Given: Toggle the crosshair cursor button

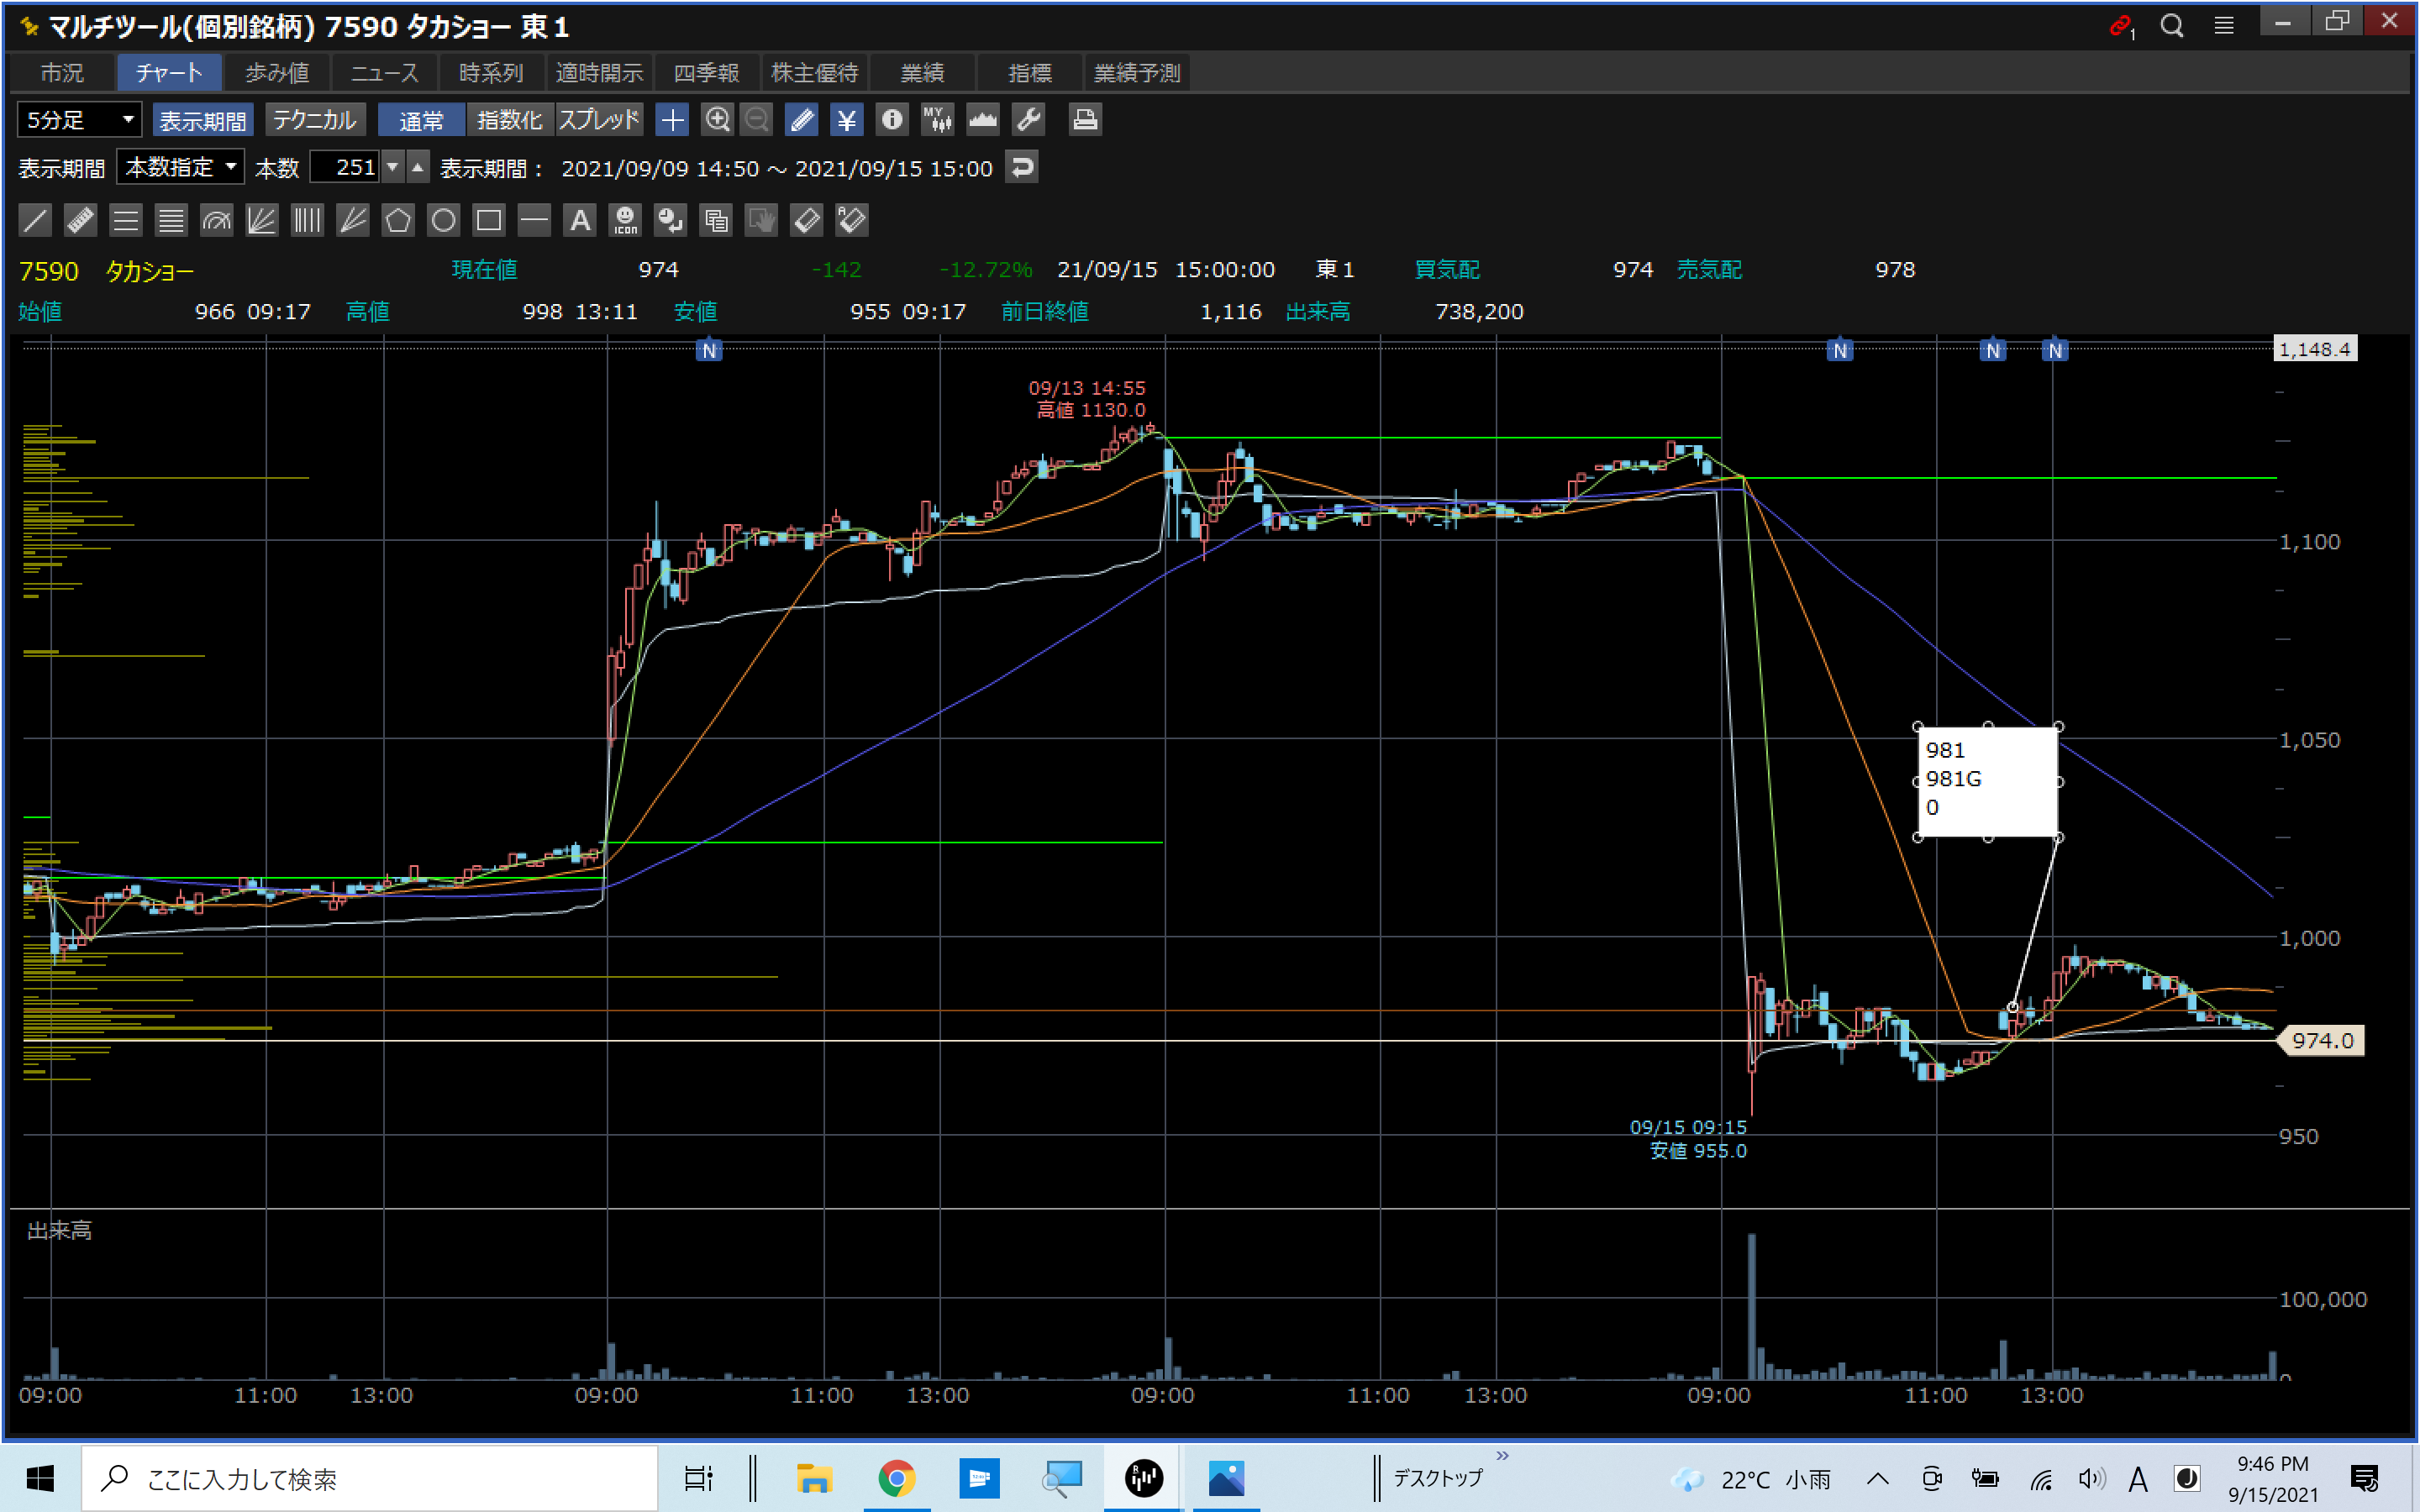Looking at the screenshot, I should pos(672,120).
